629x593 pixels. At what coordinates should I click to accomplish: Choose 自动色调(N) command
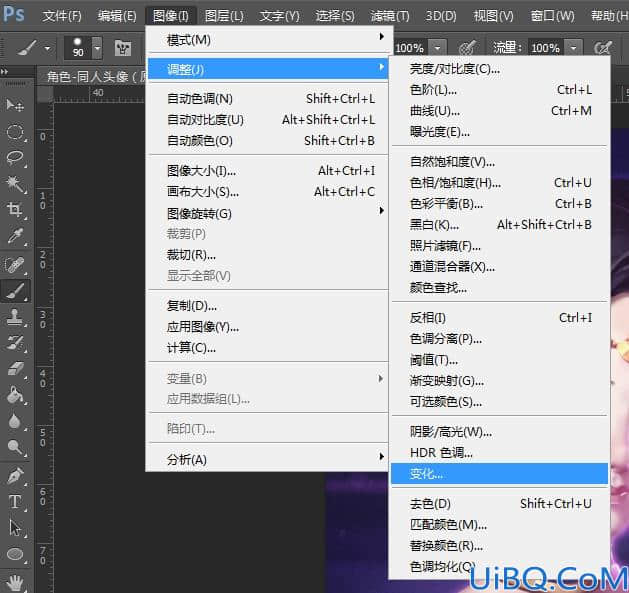(268, 98)
